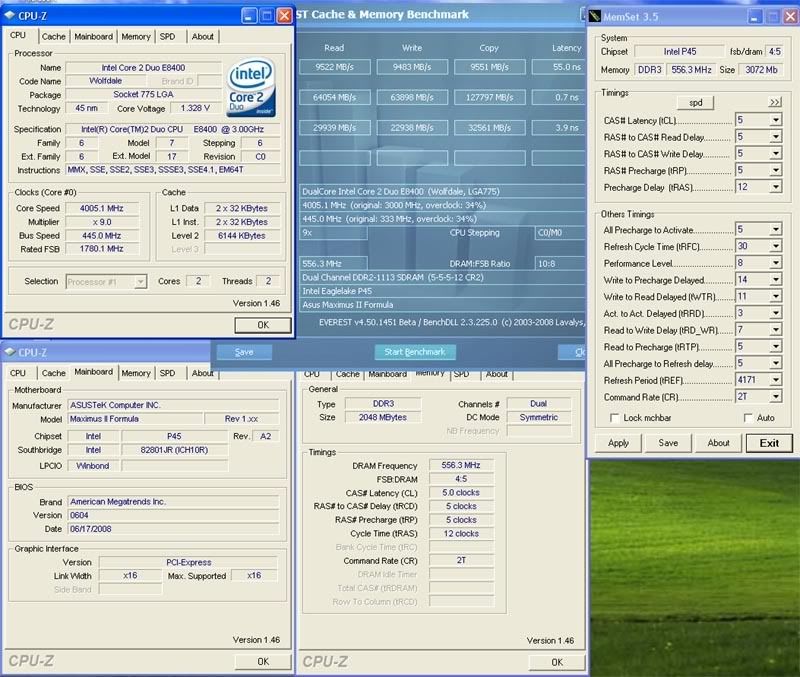This screenshot has width=800, height=677.
Task: Open the All Precharge to Refresh delay dropdown
Action: pyautogui.click(x=776, y=363)
